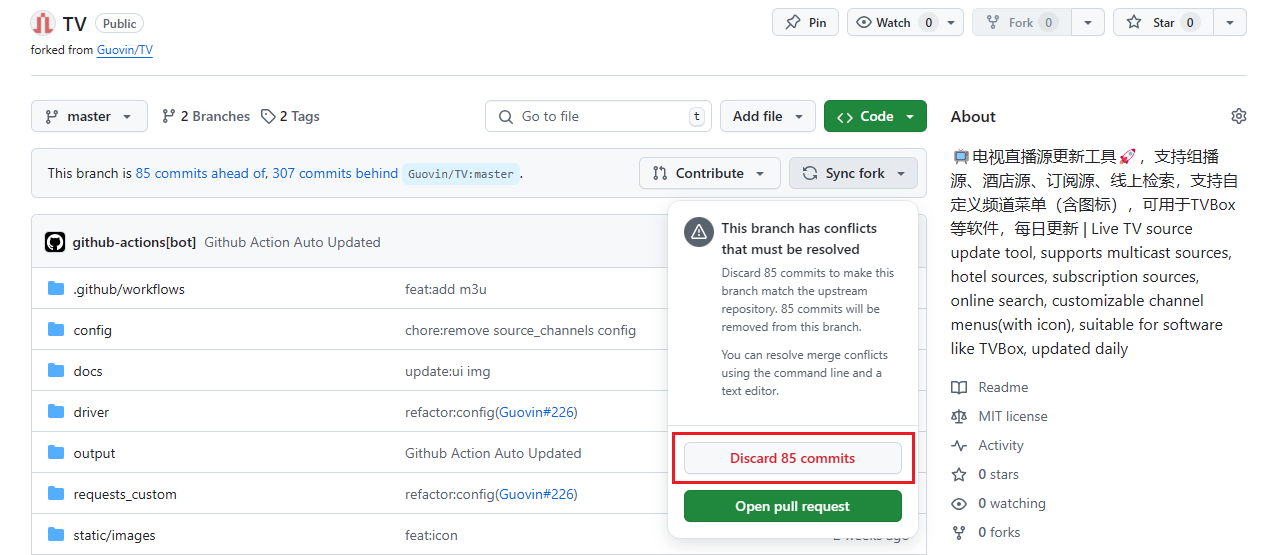
Task: View the 2 Branches link
Action: coord(206,116)
